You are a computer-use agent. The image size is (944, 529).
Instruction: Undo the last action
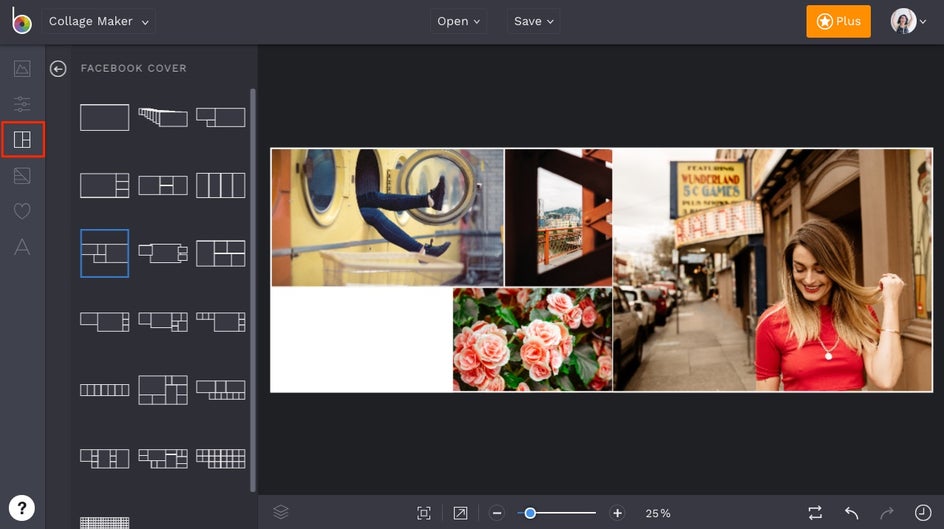point(851,513)
